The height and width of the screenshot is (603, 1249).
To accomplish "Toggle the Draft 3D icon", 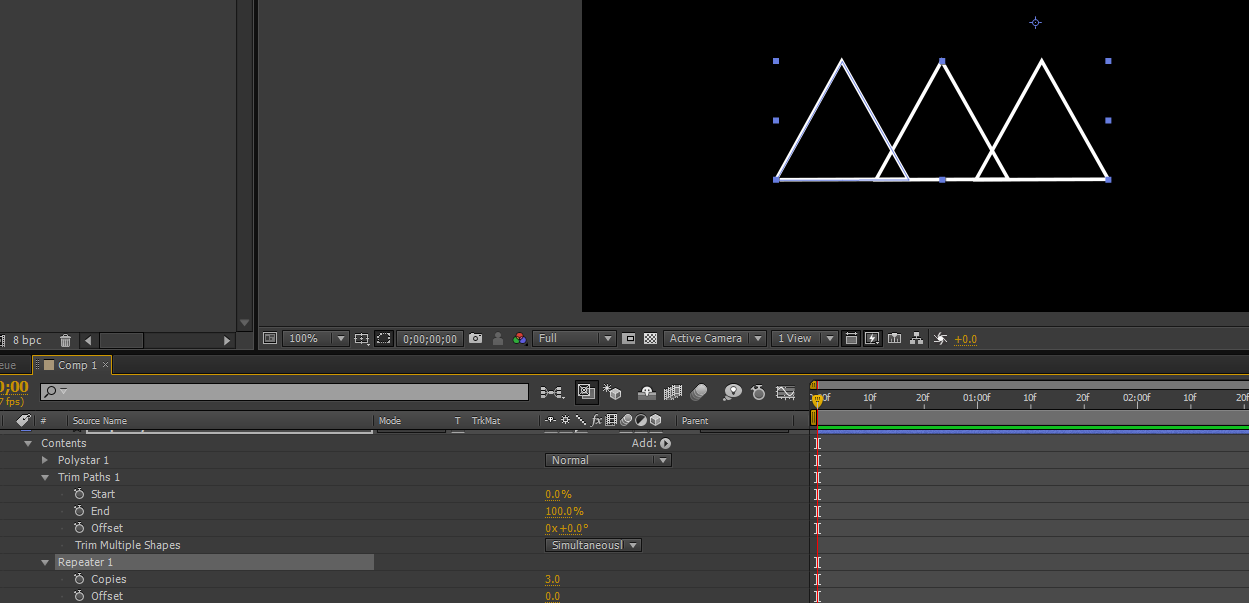I will (613, 393).
